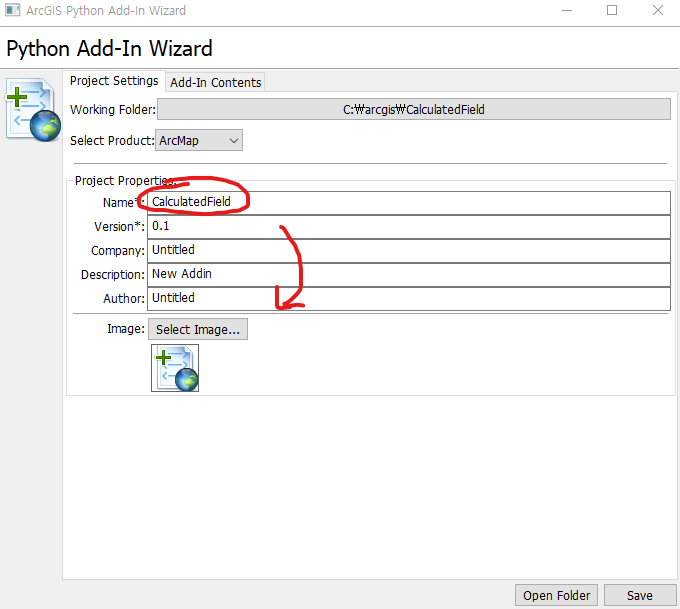
Task: Expand the Select Product dropdown
Action: [199, 141]
